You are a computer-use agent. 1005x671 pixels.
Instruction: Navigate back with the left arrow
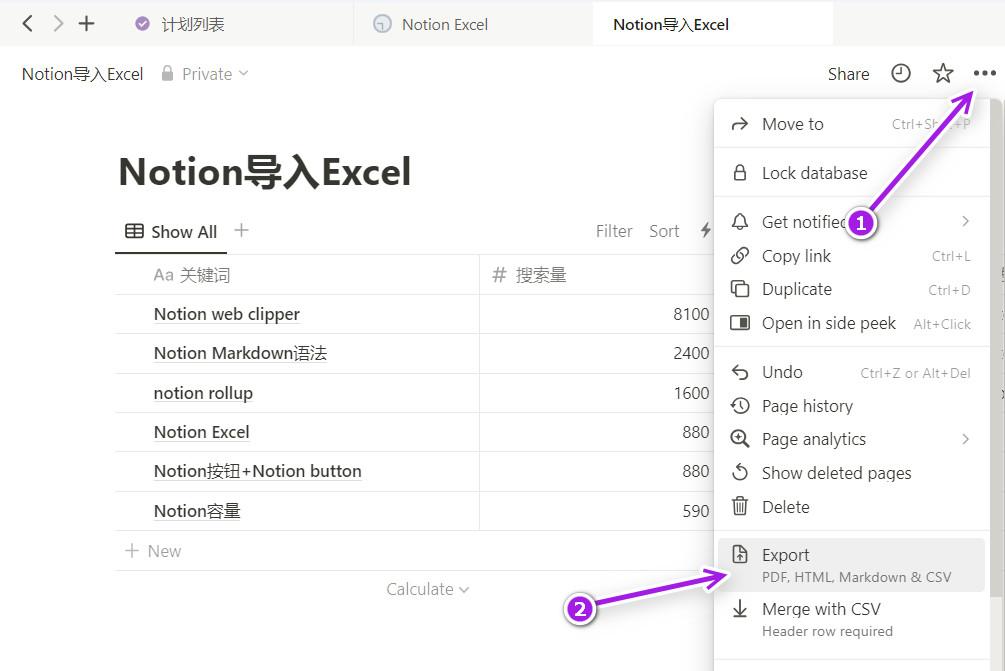(25, 22)
